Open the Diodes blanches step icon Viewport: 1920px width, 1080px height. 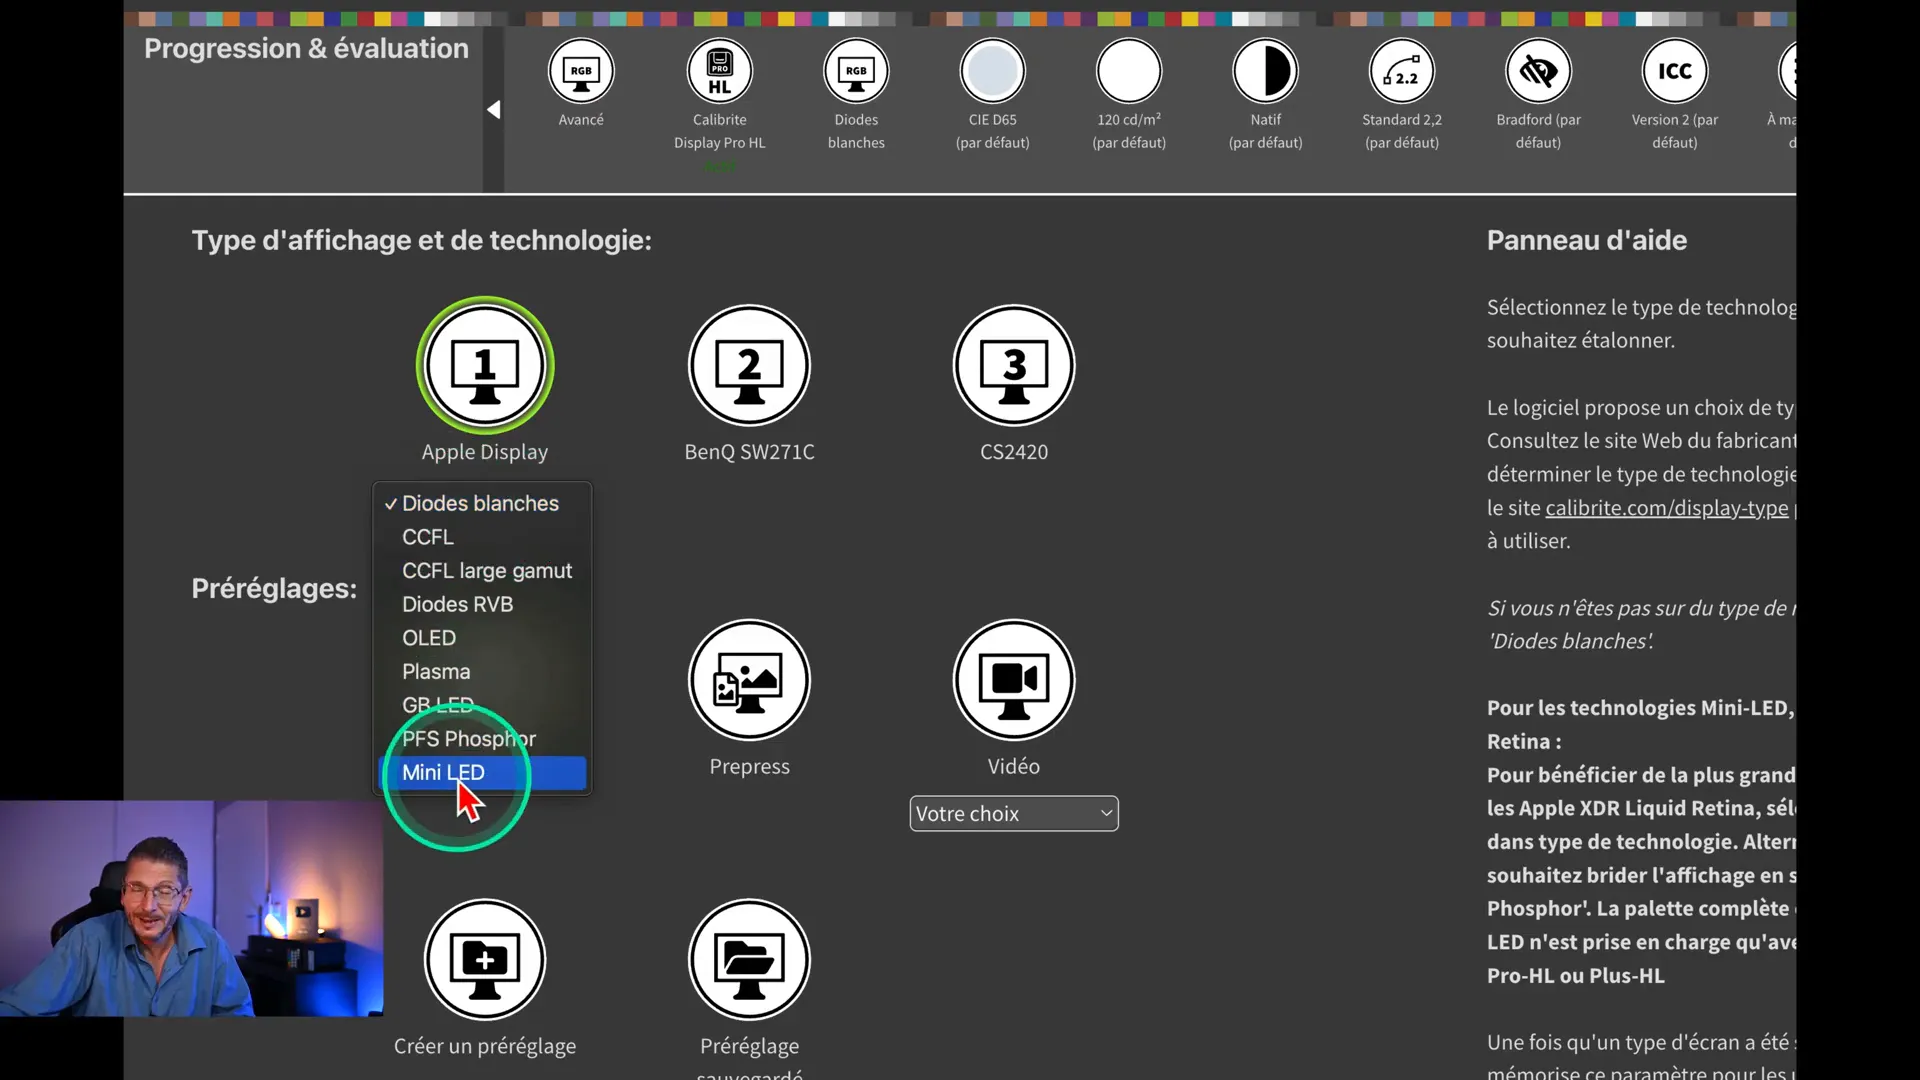856,71
